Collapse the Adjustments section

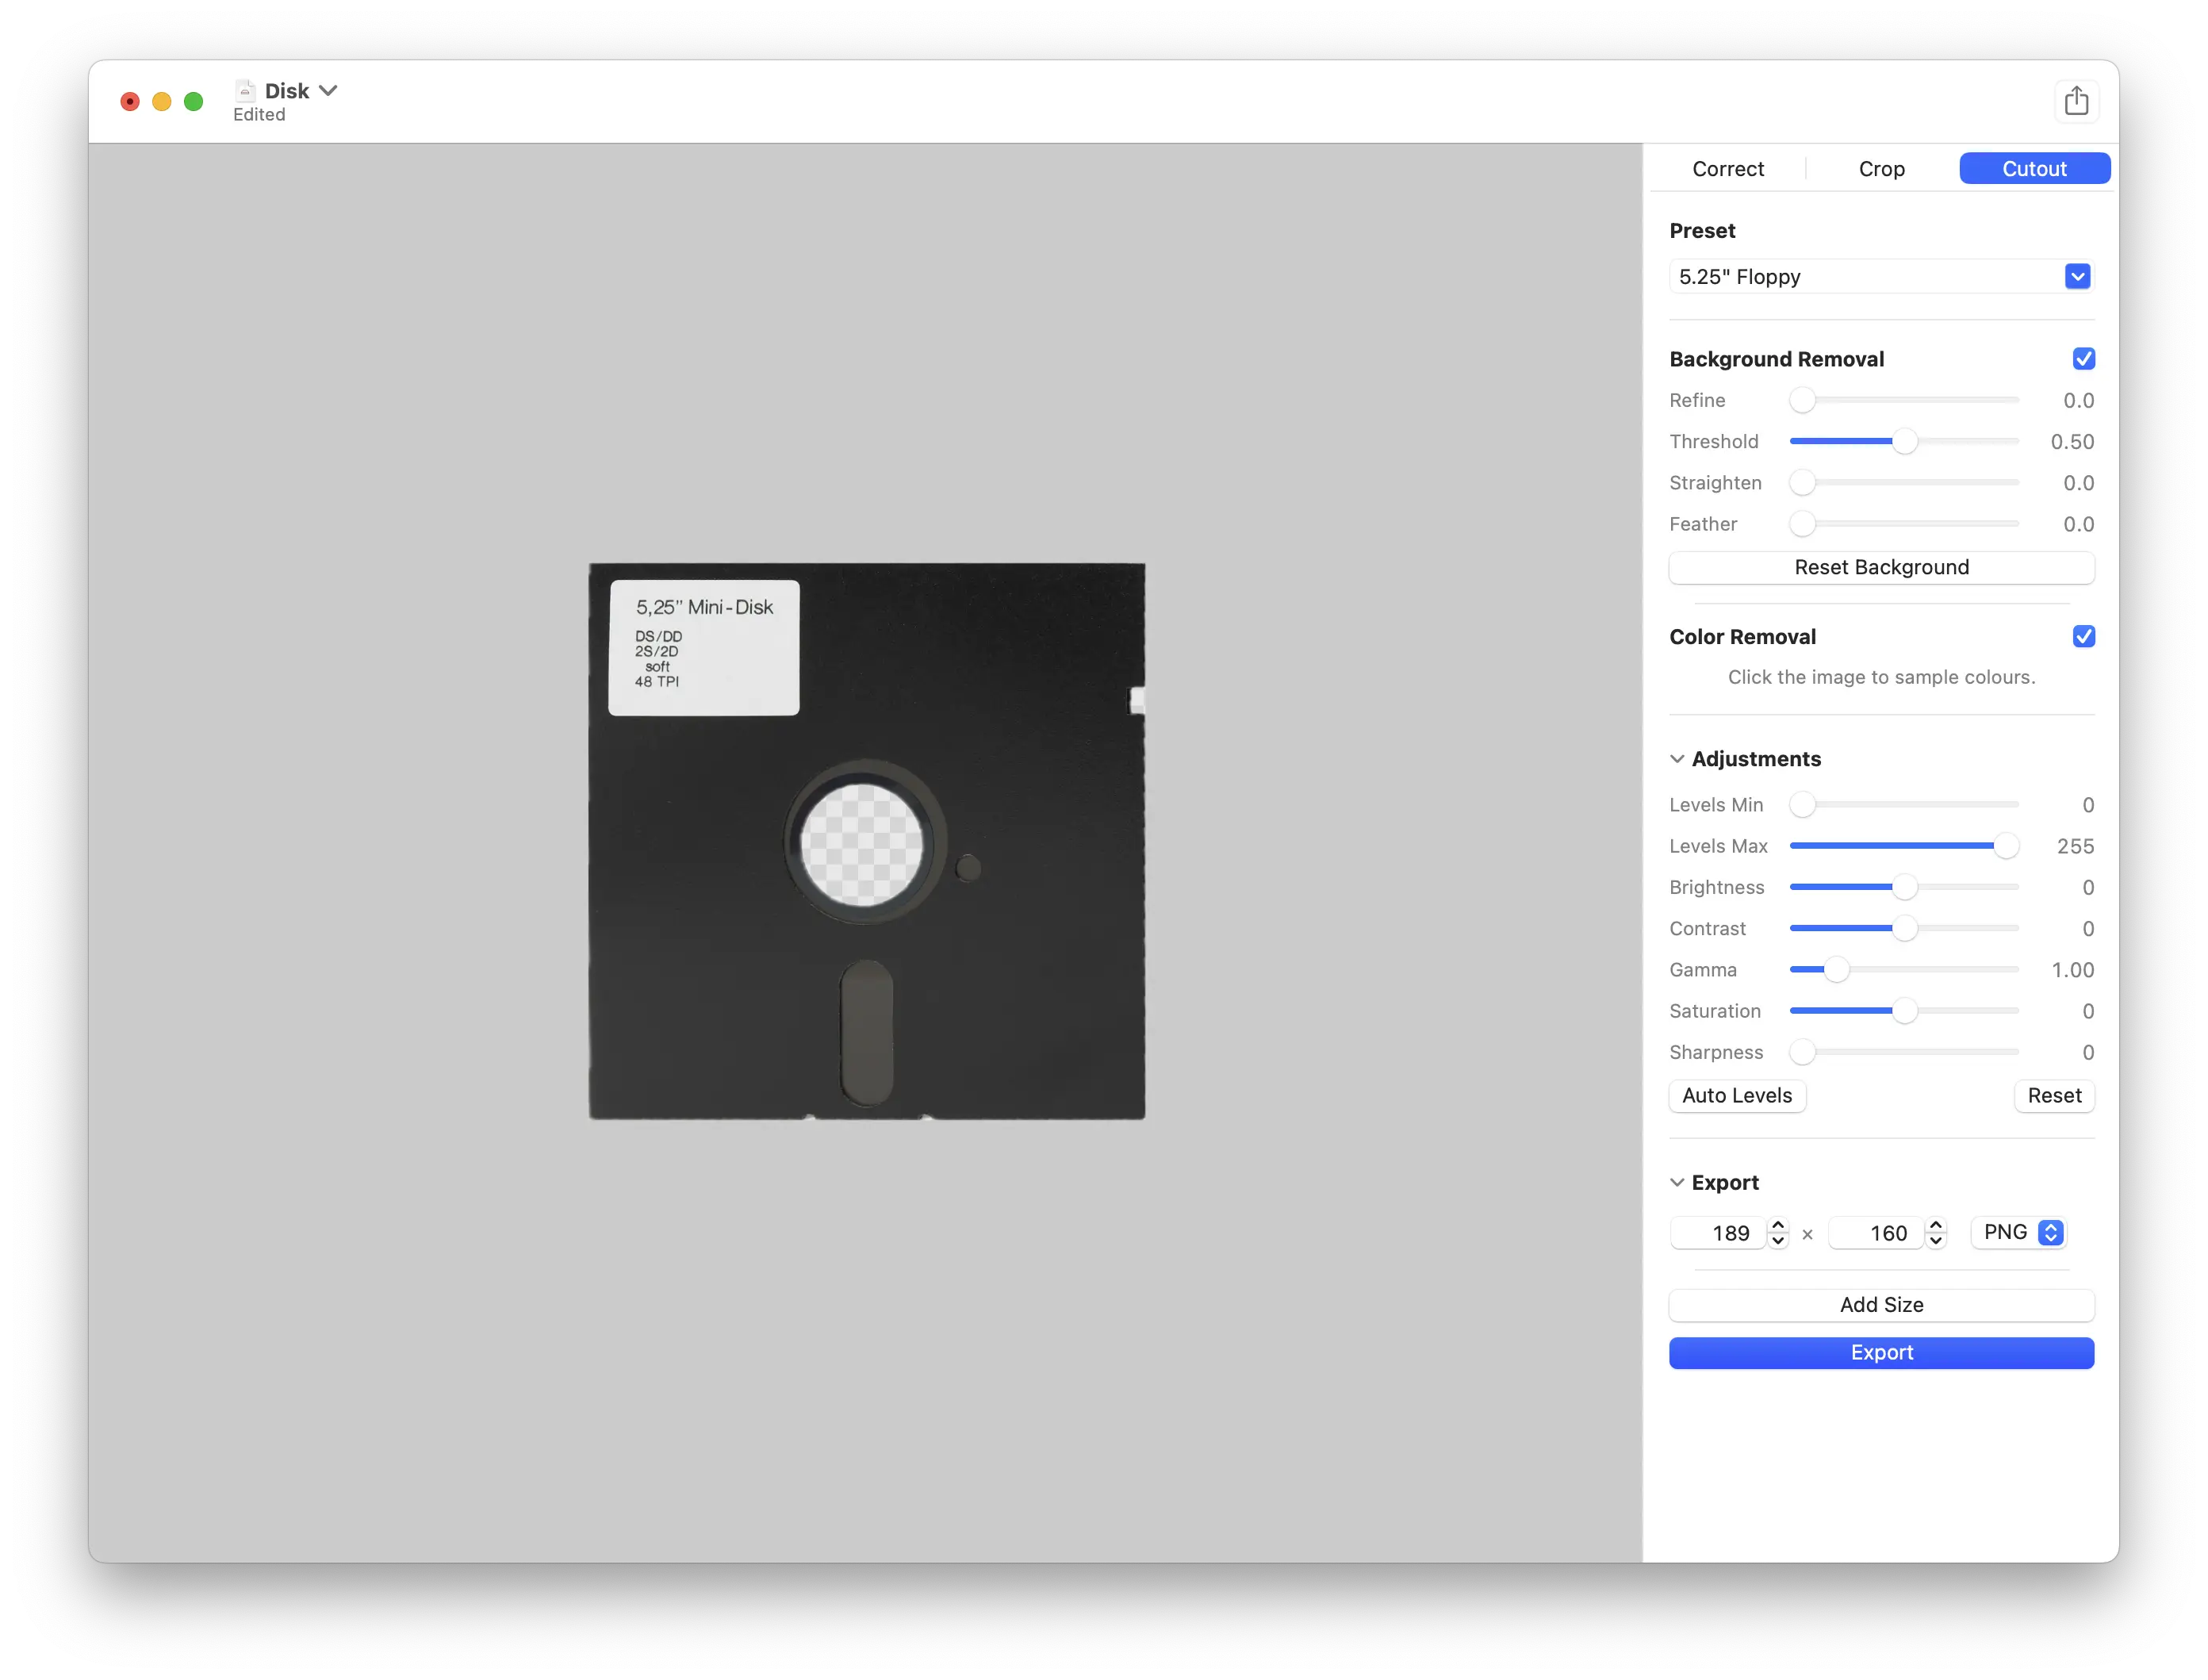[1676, 758]
